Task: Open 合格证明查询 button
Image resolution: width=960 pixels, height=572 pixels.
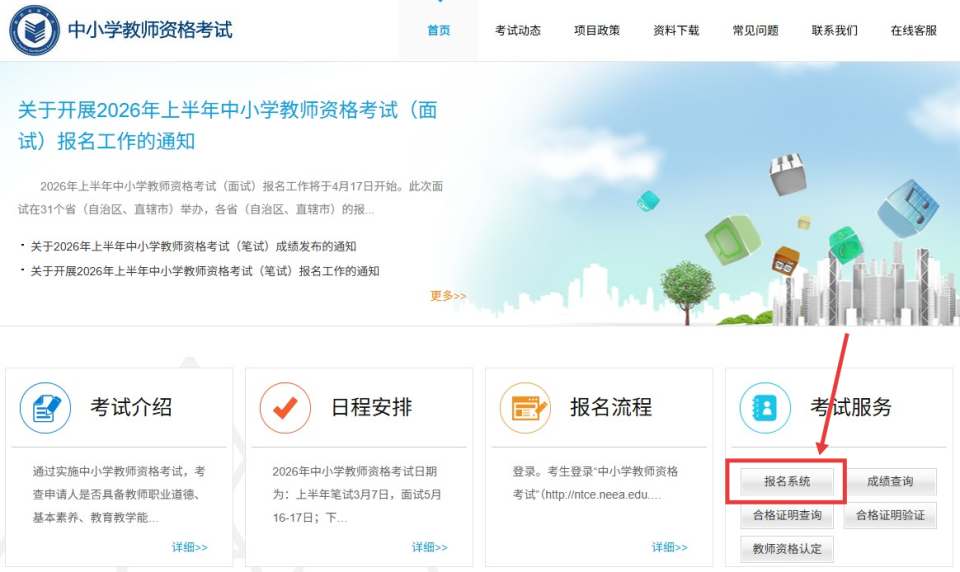Action: (x=787, y=515)
